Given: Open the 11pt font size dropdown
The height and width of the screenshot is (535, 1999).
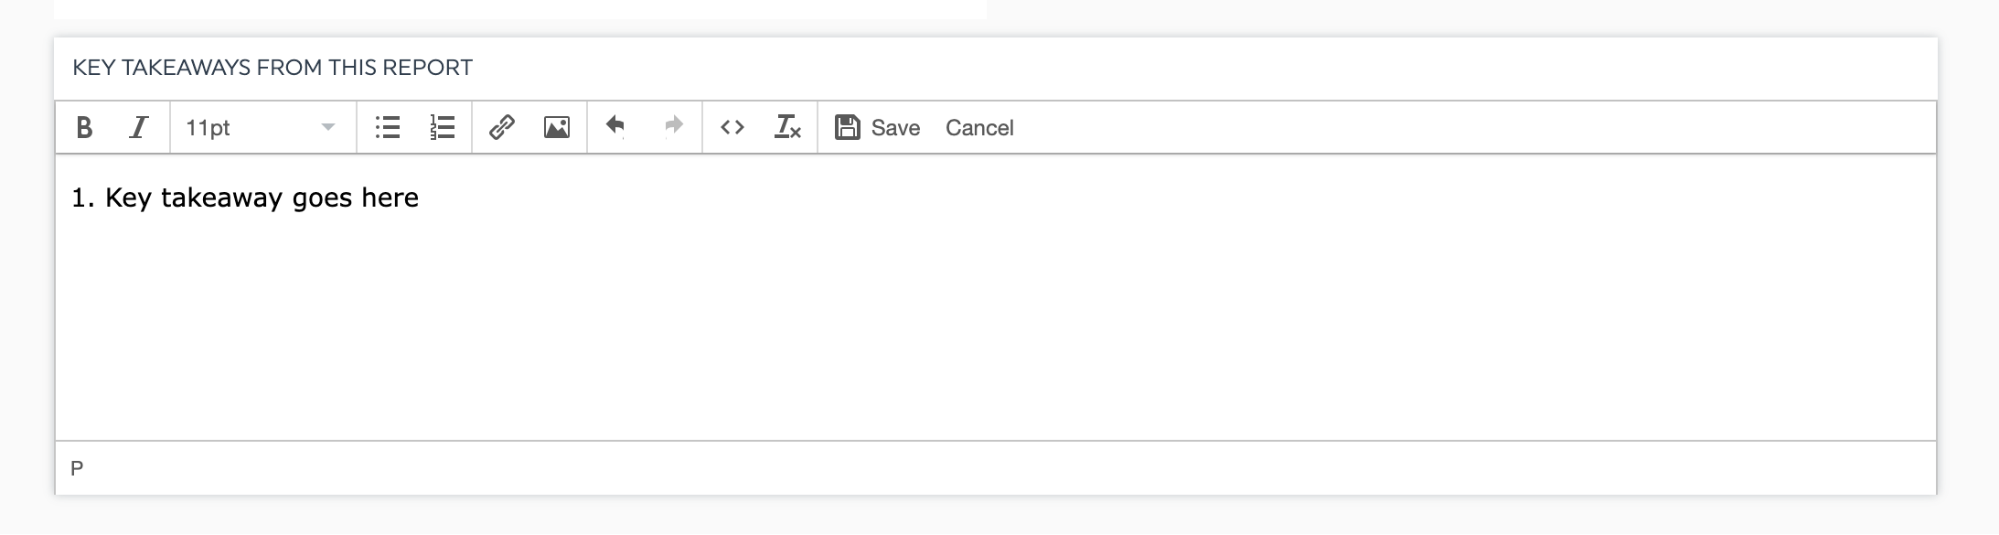Looking at the screenshot, I should (260, 127).
